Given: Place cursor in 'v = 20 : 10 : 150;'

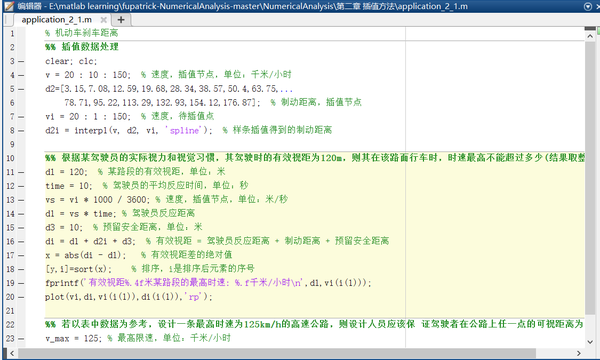Looking at the screenshot, I should pyautogui.click(x=88, y=75).
